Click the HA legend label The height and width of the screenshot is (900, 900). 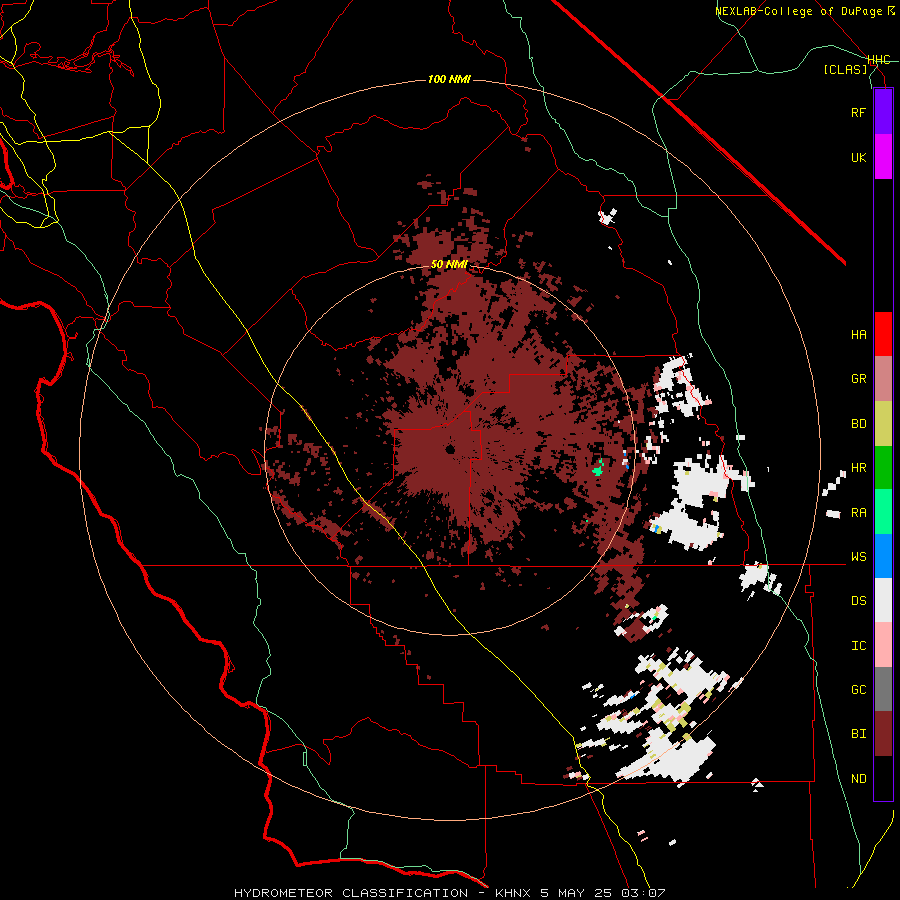coord(858,334)
